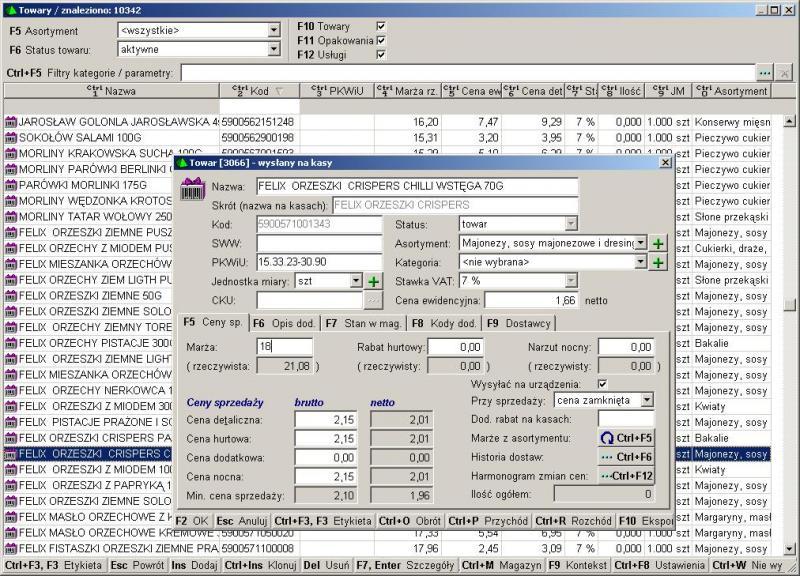Click the Nazwa input field in the Towar dialog
This screenshot has height=576, width=800.
click(417, 186)
